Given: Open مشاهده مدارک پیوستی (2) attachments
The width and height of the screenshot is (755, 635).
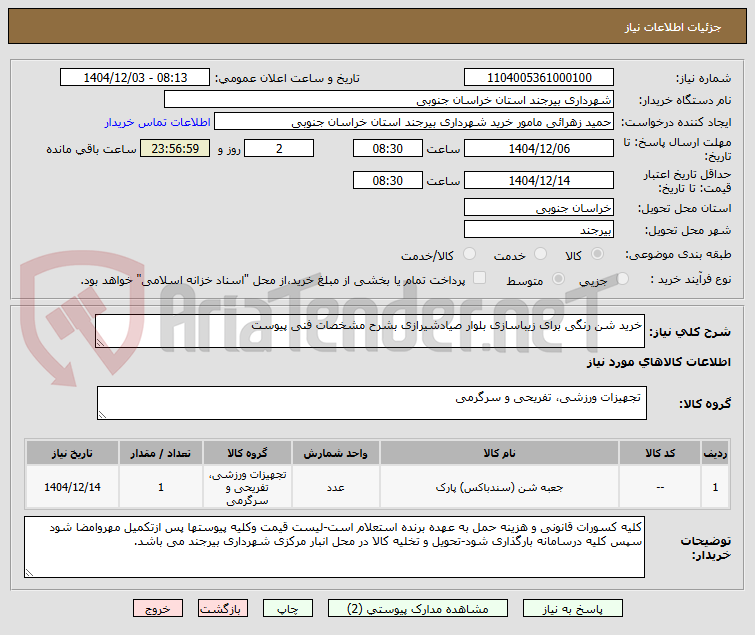Looking at the screenshot, I should pos(417,609).
